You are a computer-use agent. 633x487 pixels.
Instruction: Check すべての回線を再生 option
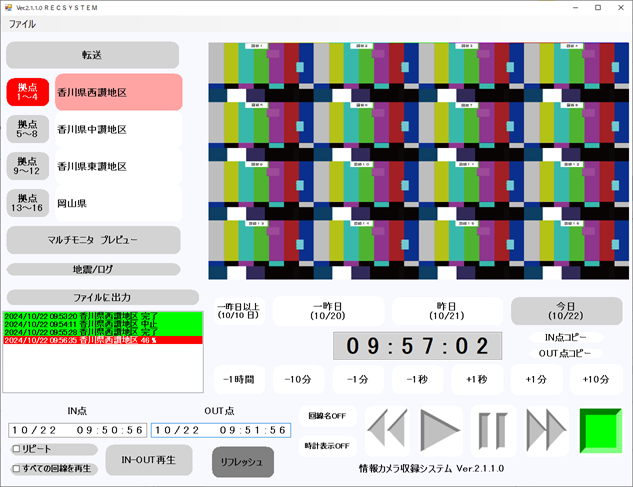[x=16, y=468]
